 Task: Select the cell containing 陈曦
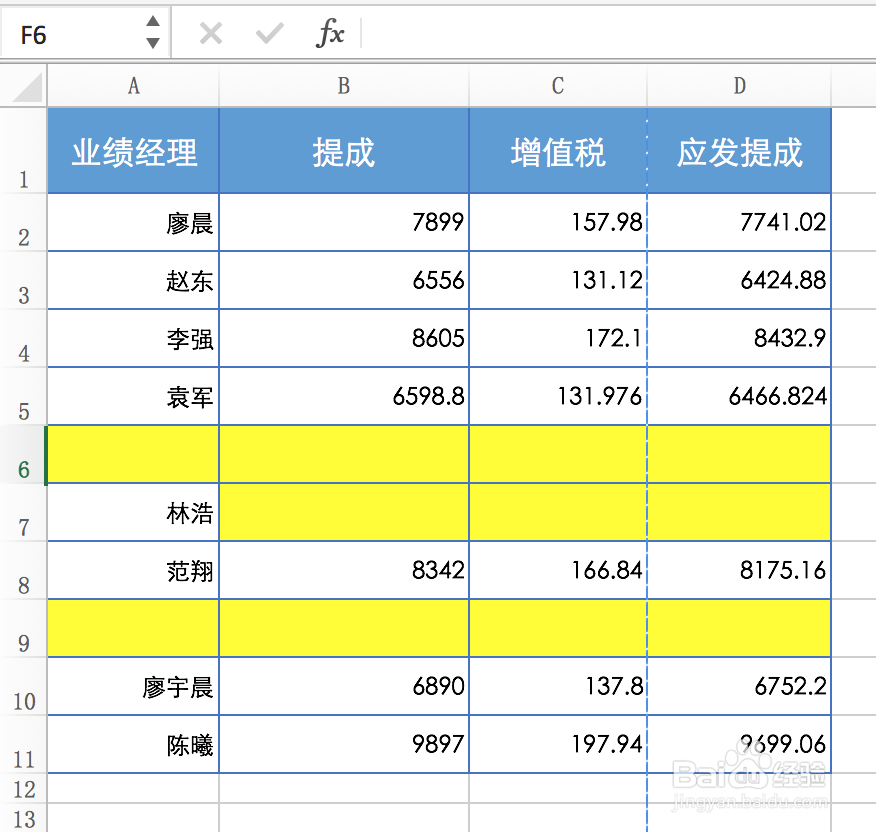[x=133, y=744]
